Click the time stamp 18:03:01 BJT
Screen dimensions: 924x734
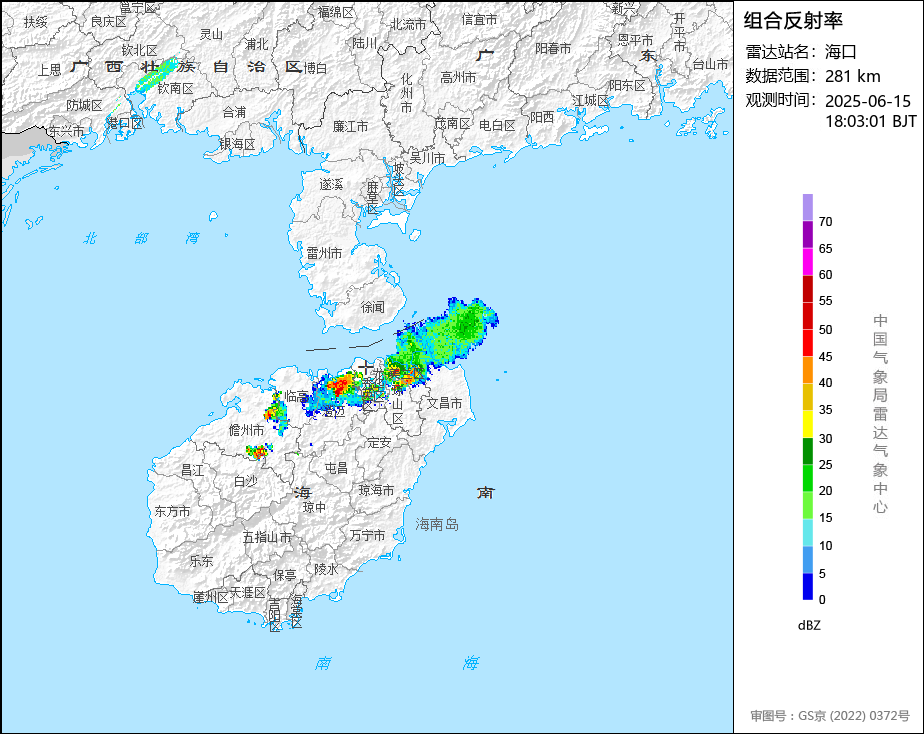871,121
